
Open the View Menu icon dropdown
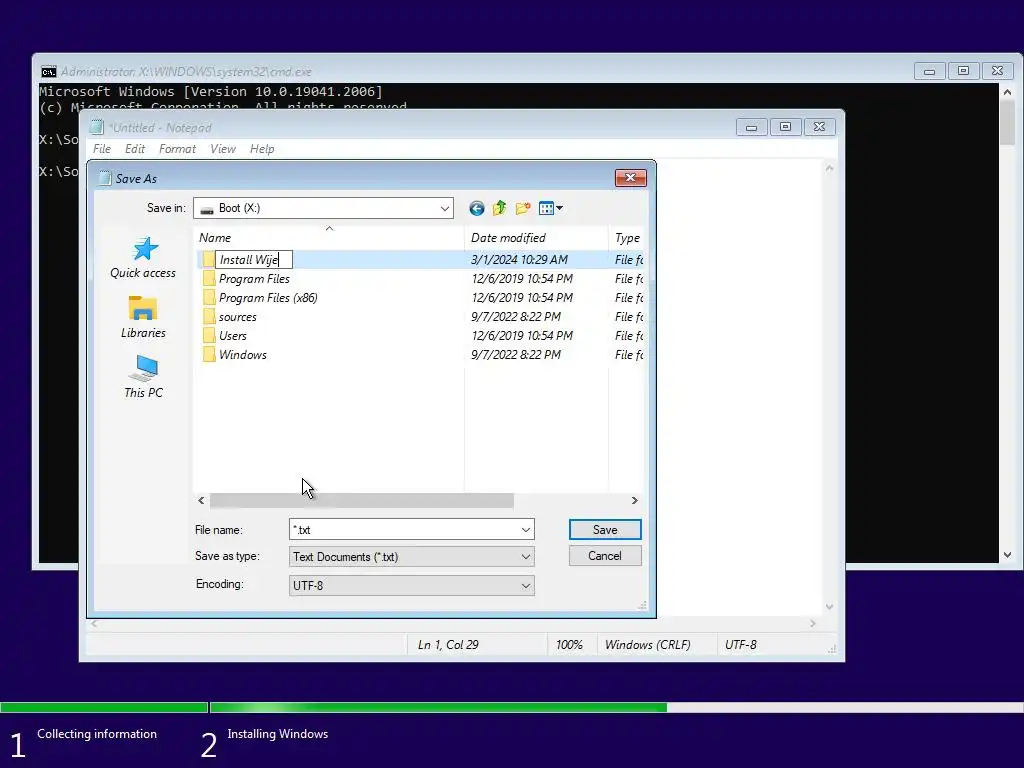click(x=551, y=208)
